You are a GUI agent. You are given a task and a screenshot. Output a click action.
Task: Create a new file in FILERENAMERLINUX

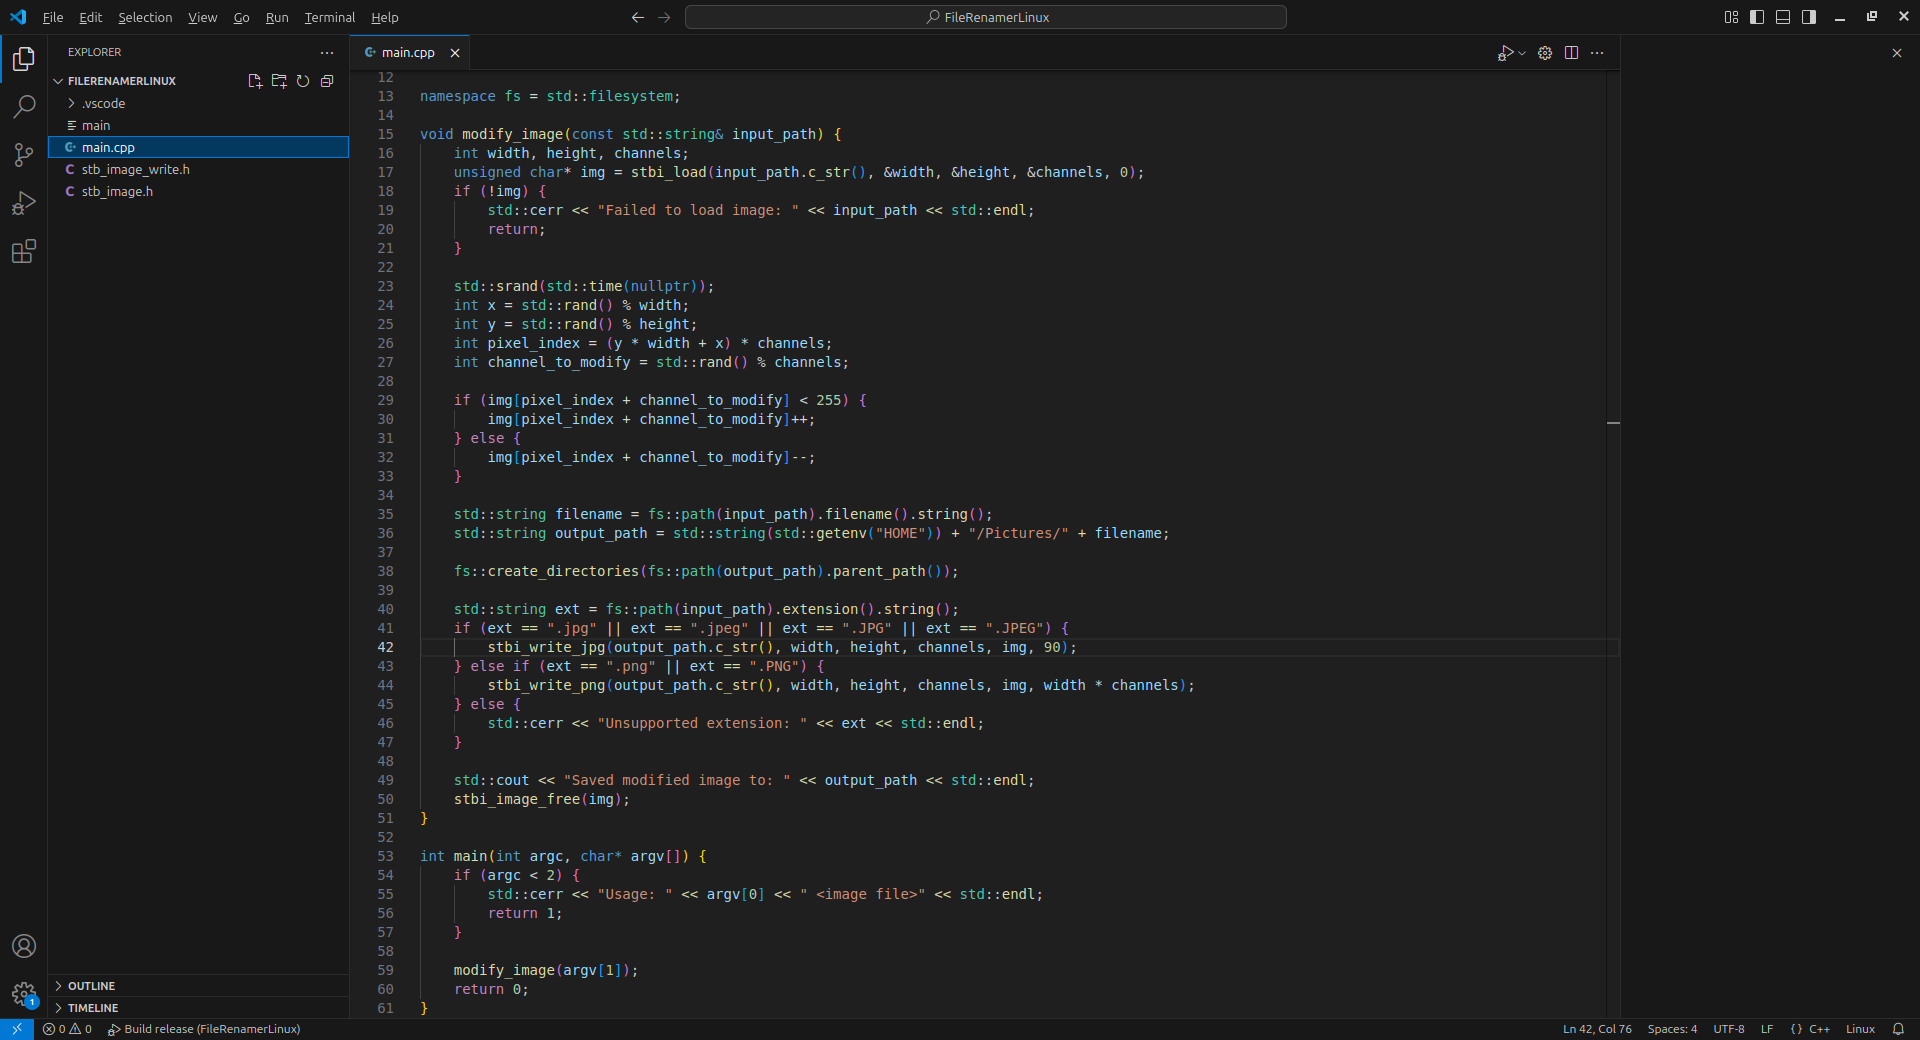(255, 81)
